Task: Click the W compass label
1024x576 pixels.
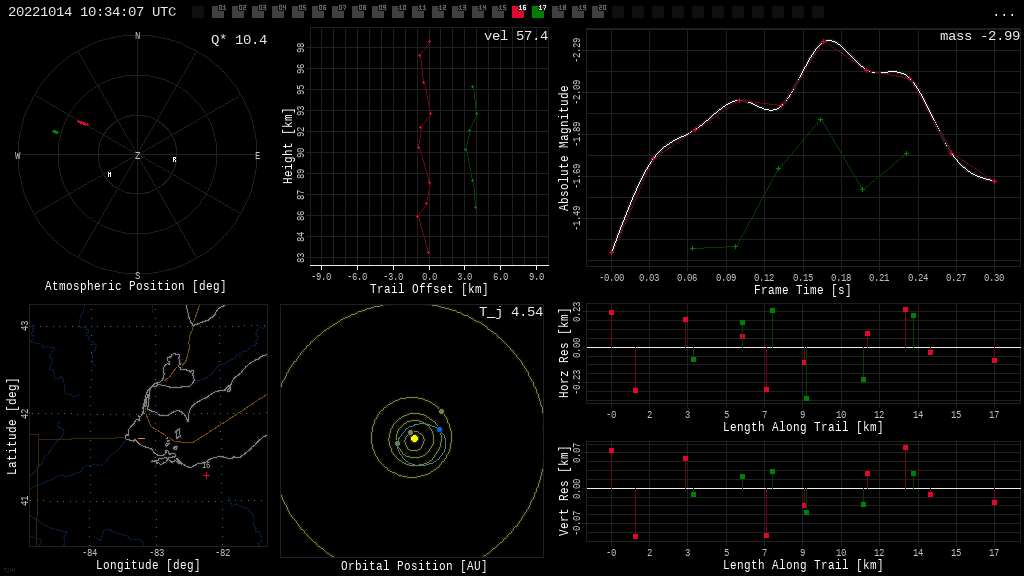Action: click(x=18, y=155)
